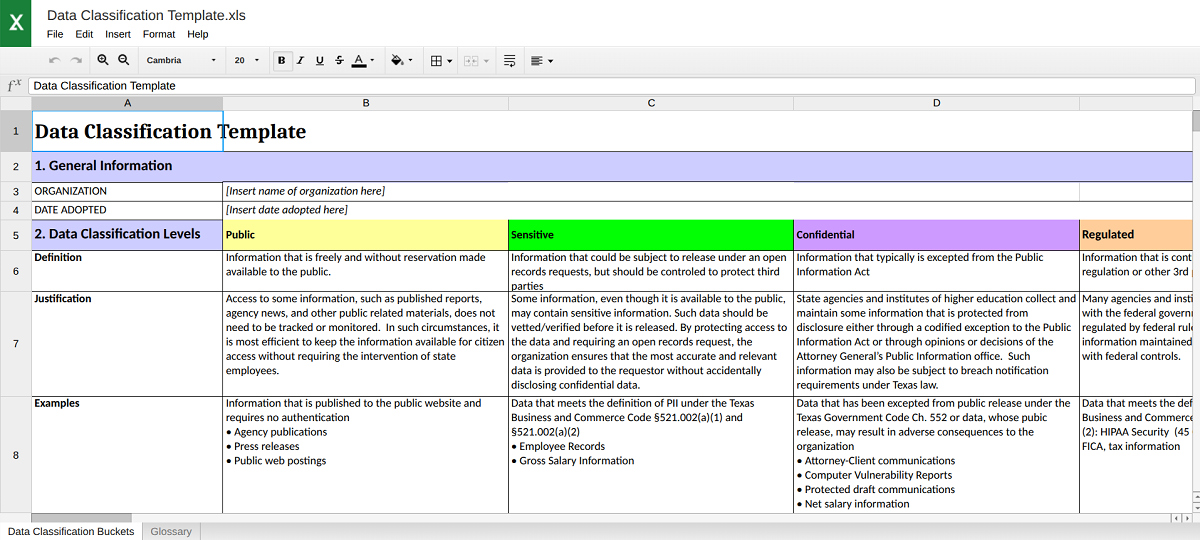Open the fill color dropdown arrow
The image size is (1200, 540).
(411, 61)
